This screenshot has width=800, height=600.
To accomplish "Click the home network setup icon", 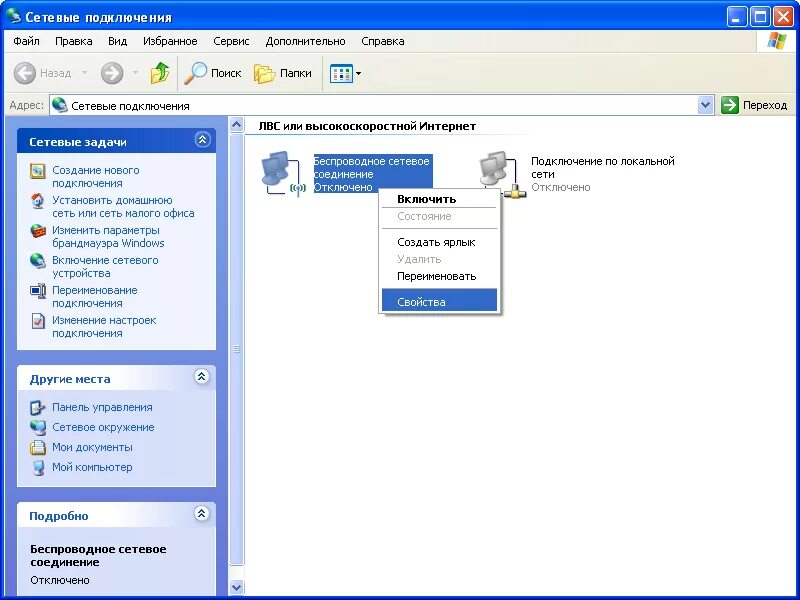I will pos(38,201).
